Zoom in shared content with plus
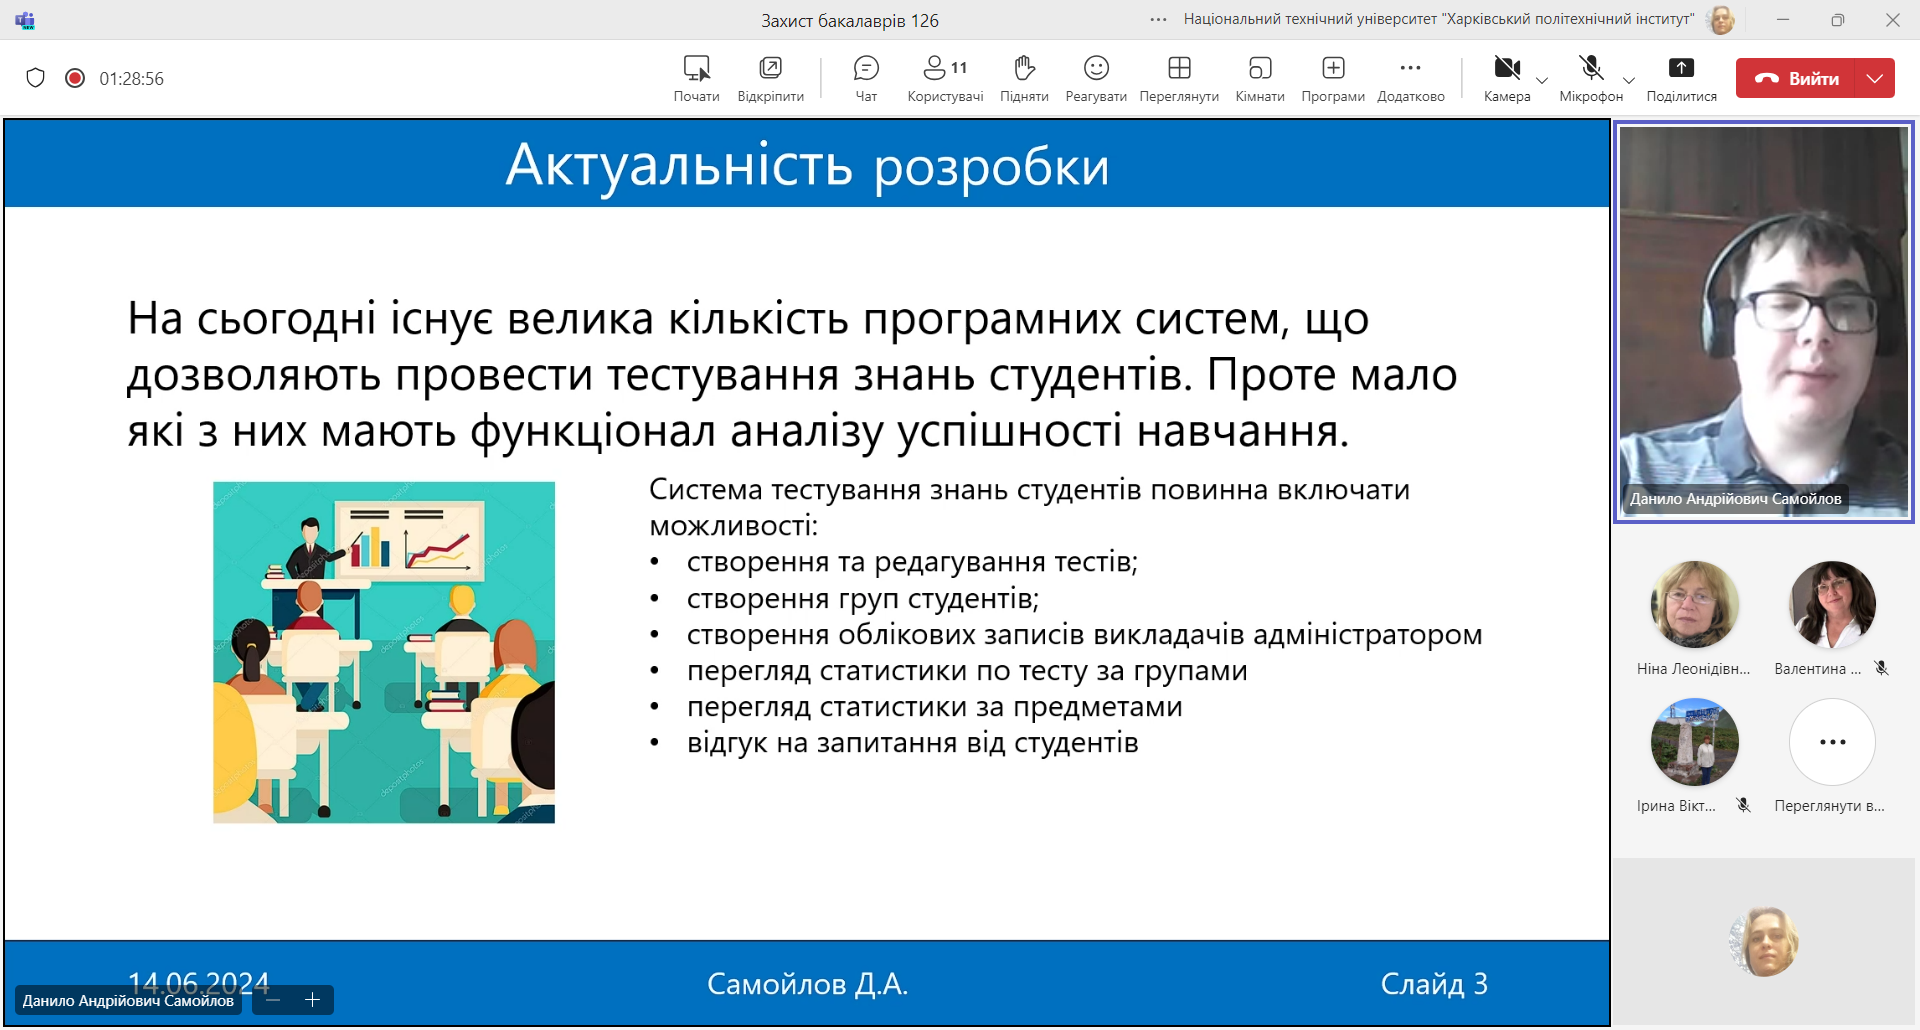Image resolution: width=1920 pixels, height=1030 pixels. point(312,1000)
